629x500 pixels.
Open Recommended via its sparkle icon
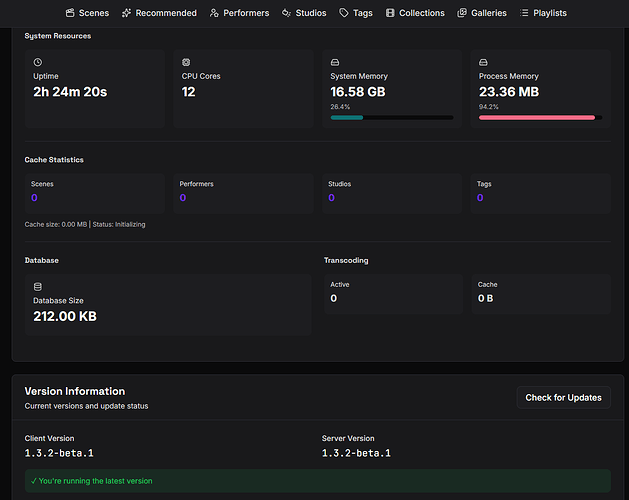127,13
